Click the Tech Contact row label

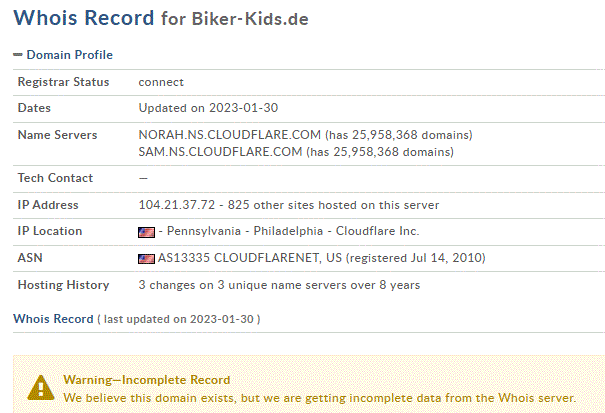coord(55,178)
